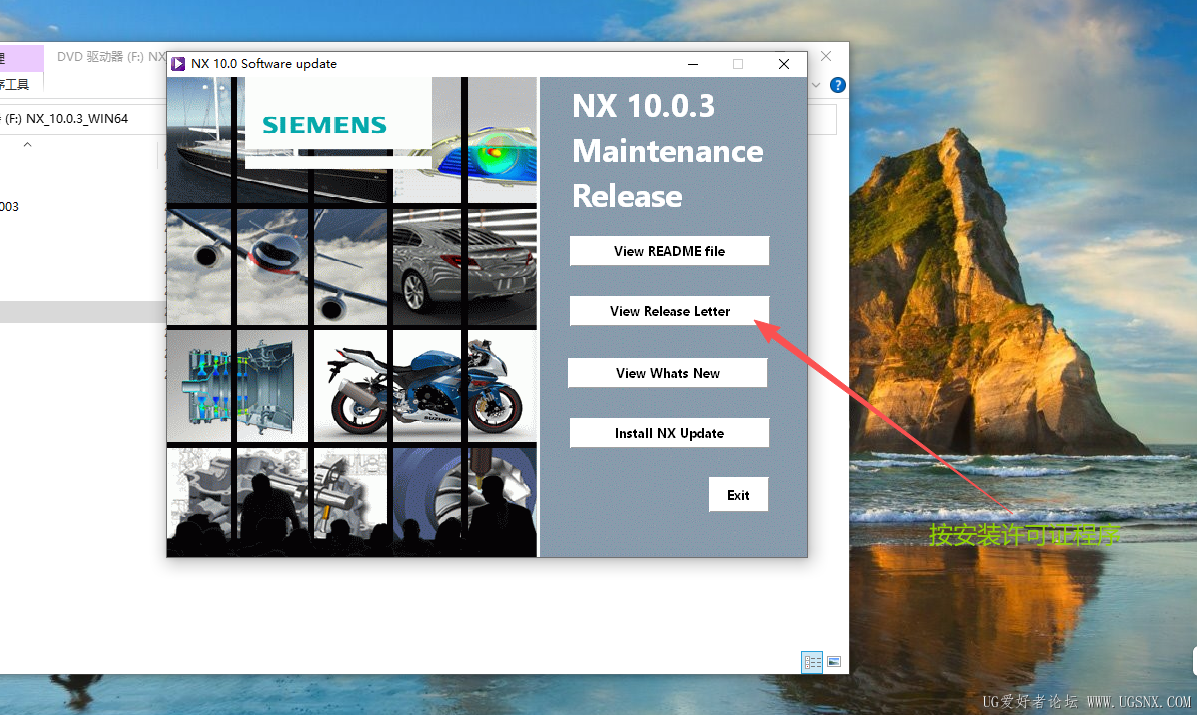Select the F: NX_10.0.3_WIN64 address path
1197x715 pixels.
(67, 119)
